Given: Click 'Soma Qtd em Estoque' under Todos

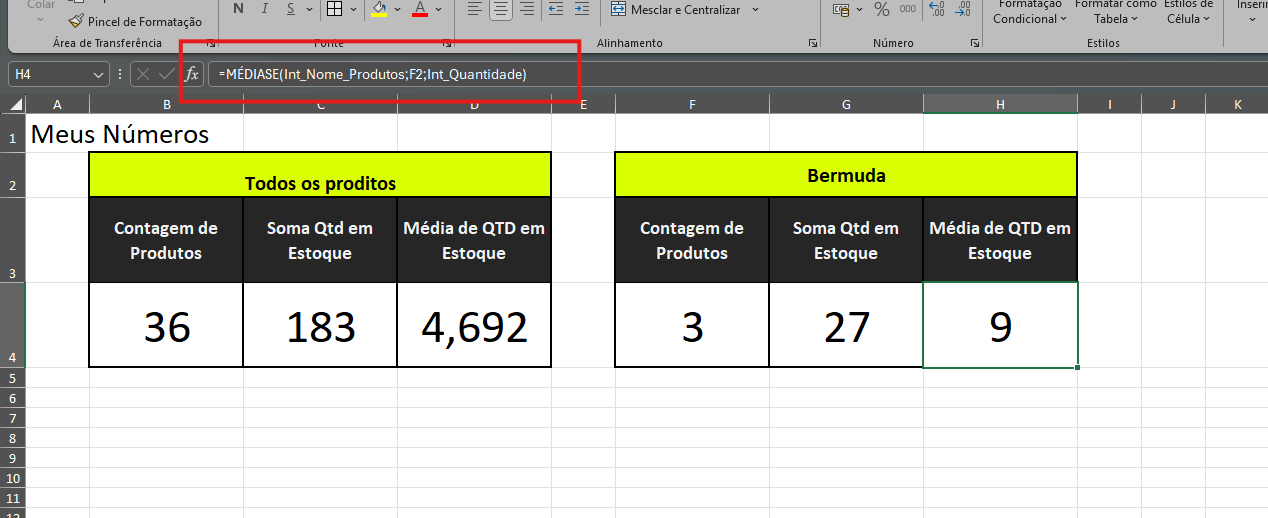Looking at the screenshot, I should 320,240.
